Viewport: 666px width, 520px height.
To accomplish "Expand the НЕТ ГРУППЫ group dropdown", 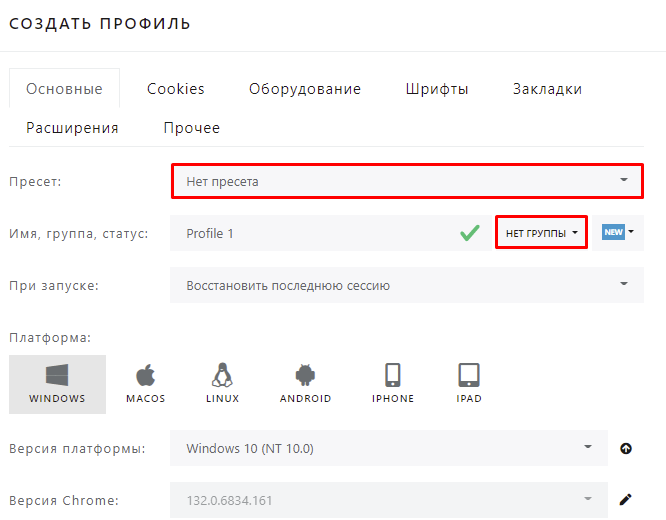I will coord(541,233).
